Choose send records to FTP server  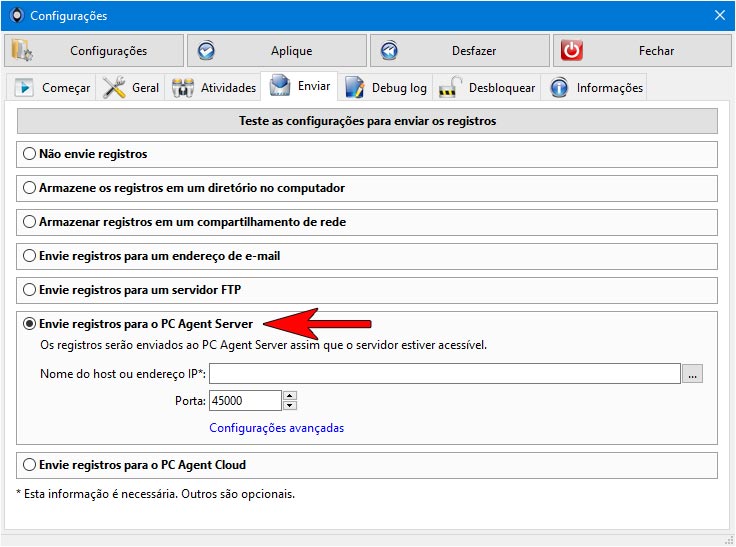pyautogui.click(x=29, y=290)
